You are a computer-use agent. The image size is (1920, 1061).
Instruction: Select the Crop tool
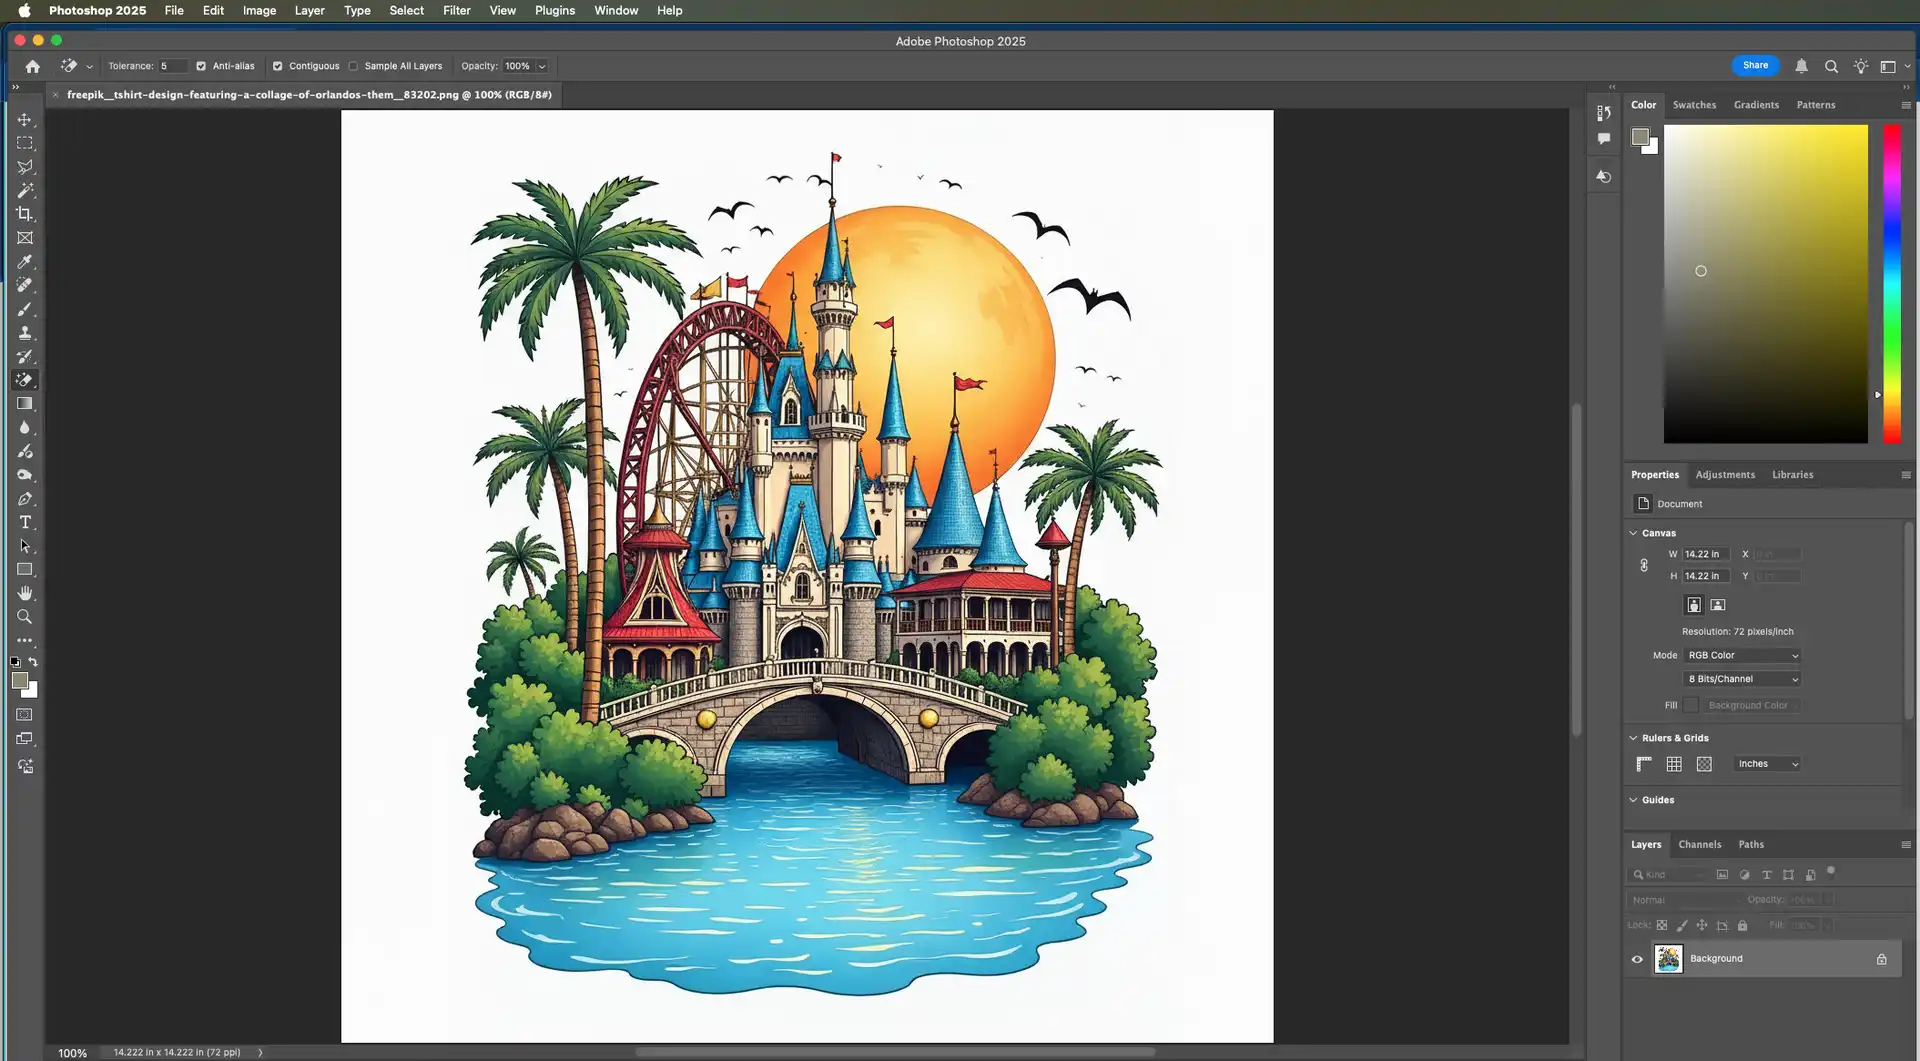25,214
